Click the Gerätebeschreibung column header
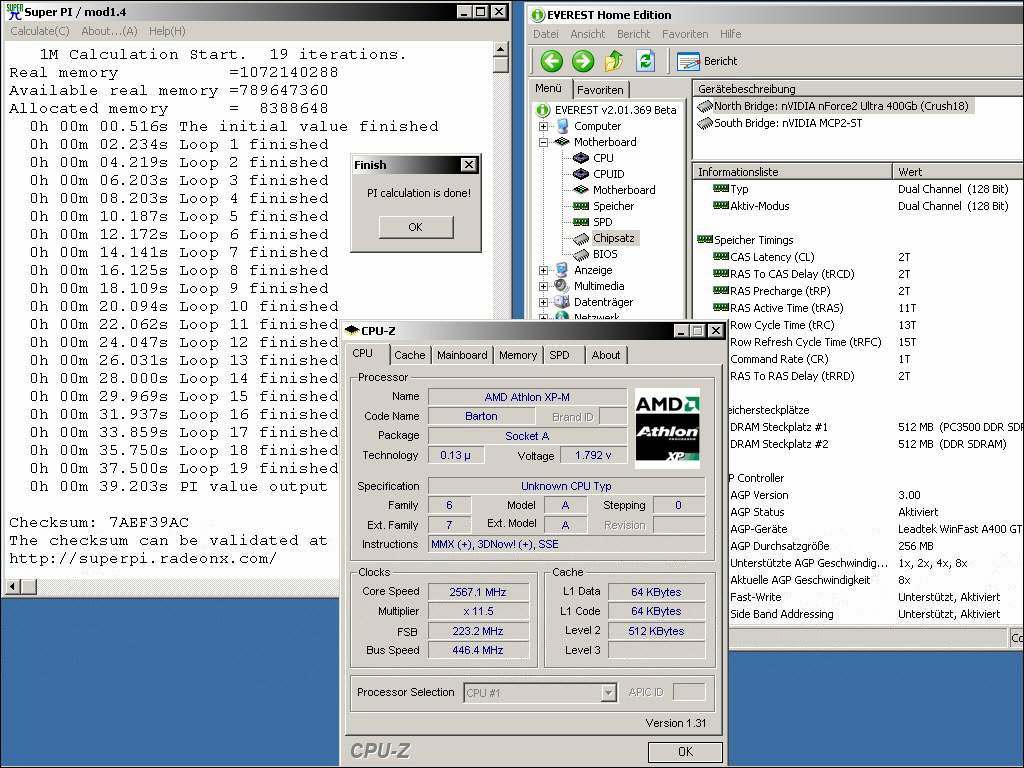 point(858,89)
